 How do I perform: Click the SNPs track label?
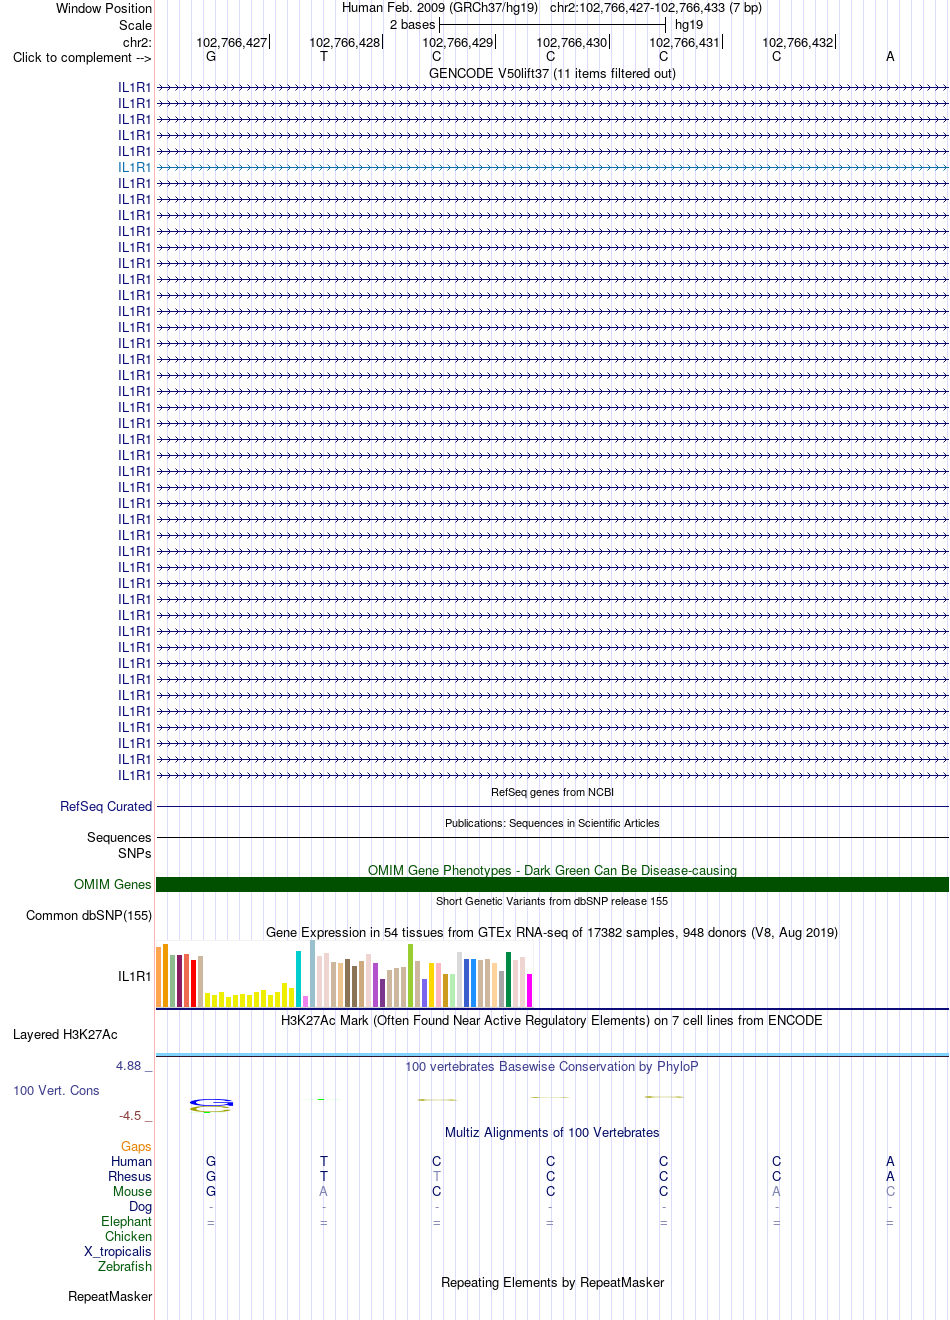(x=135, y=853)
